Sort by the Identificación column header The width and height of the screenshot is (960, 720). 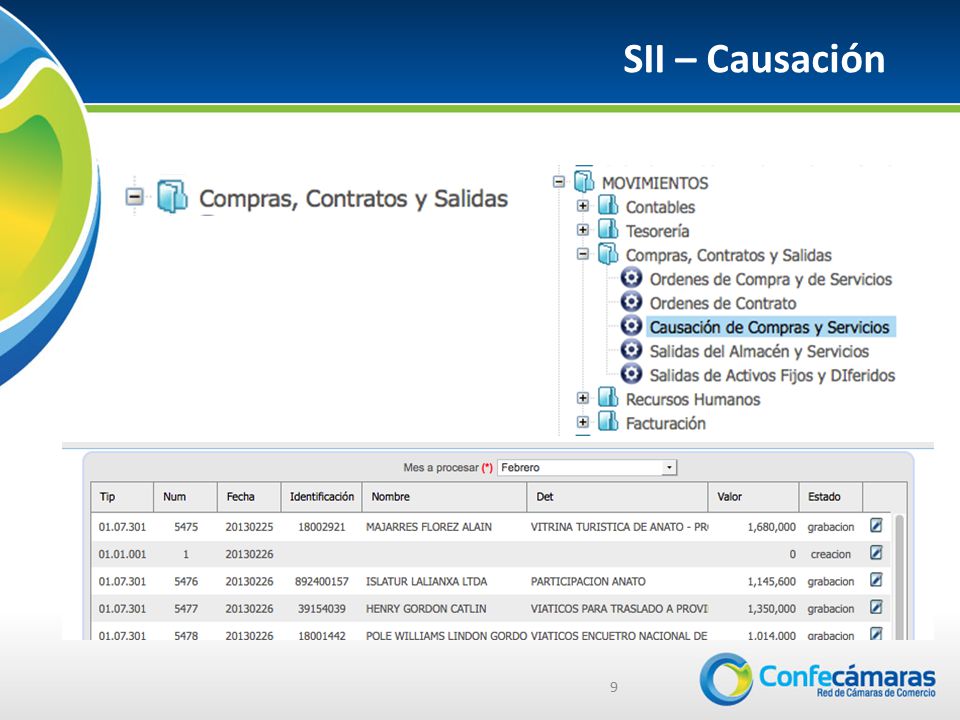tap(321, 497)
